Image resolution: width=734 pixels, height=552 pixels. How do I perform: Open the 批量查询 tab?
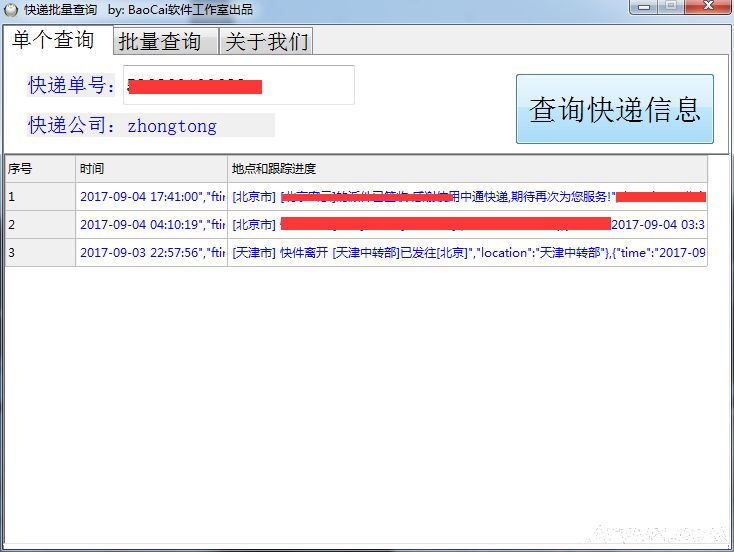pyautogui.click(x=160, y=41)
